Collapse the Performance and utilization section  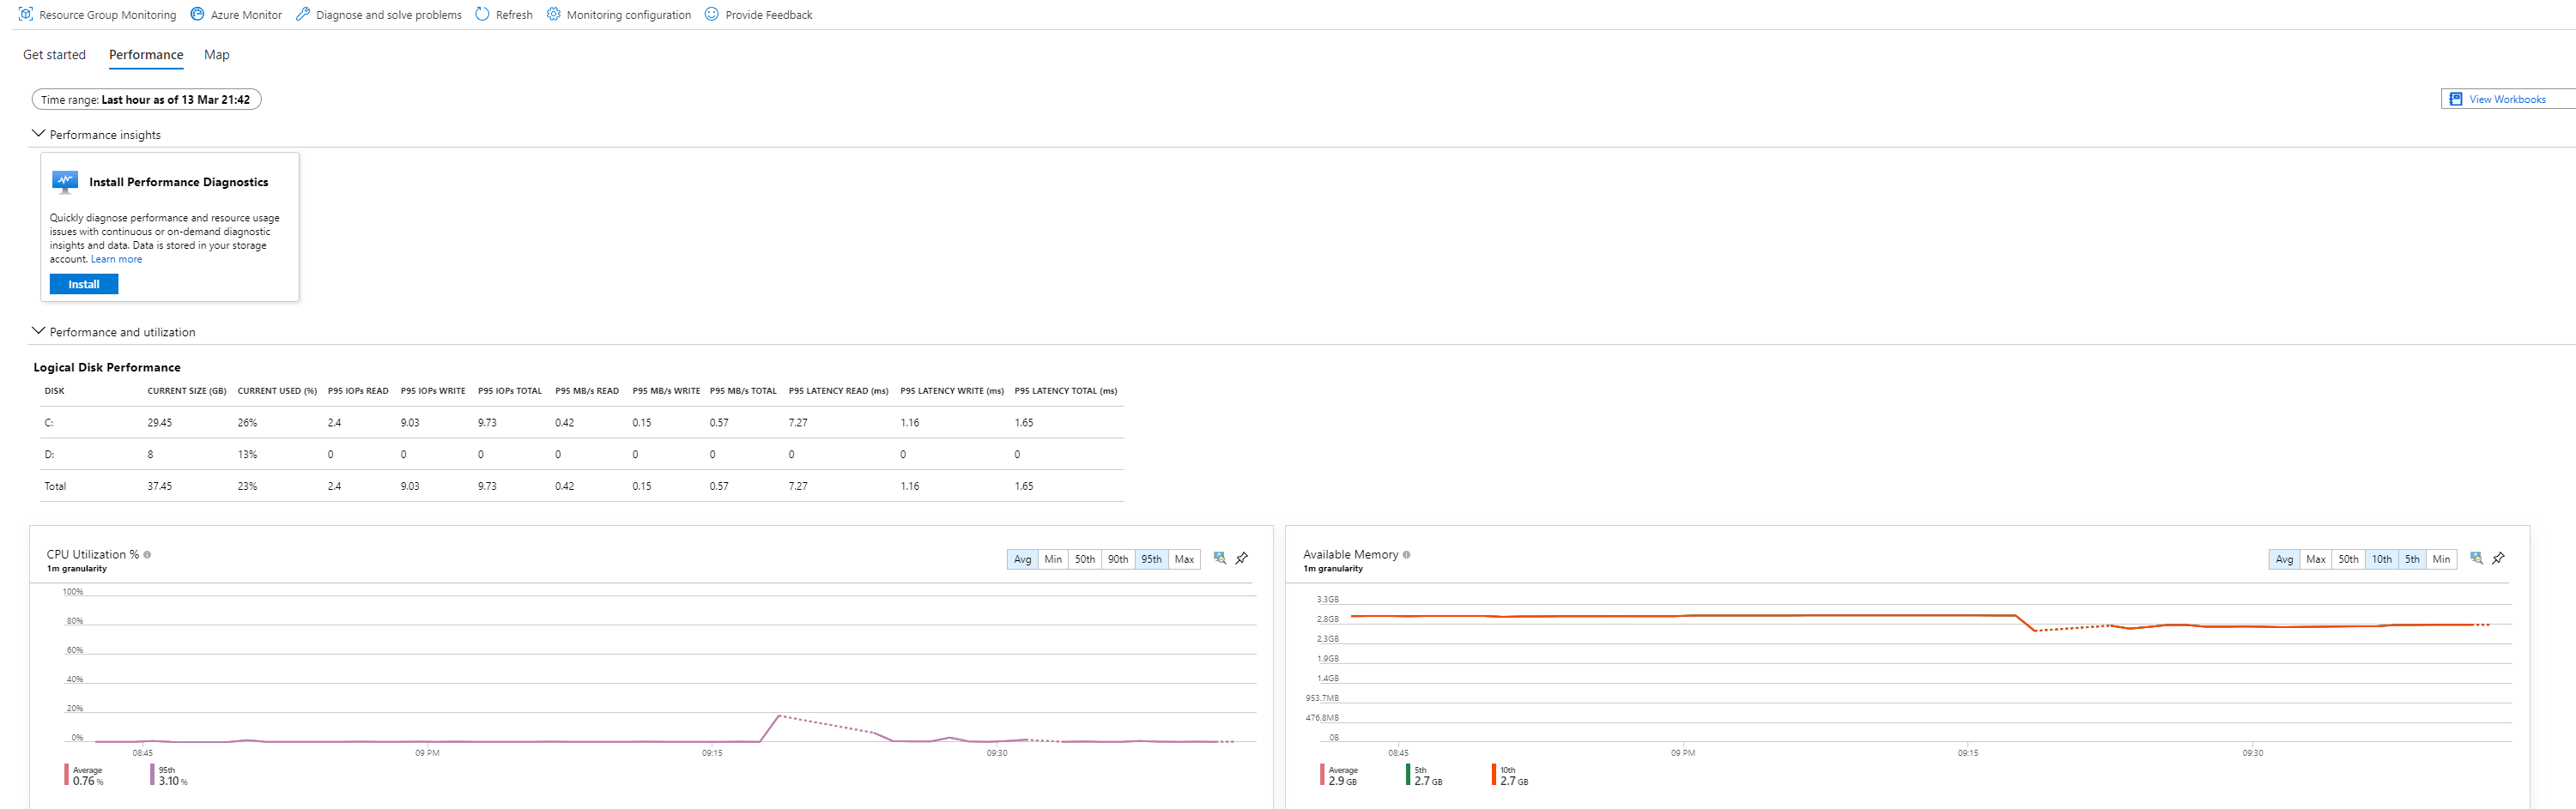pyautogui.click(x=39, y=331)
